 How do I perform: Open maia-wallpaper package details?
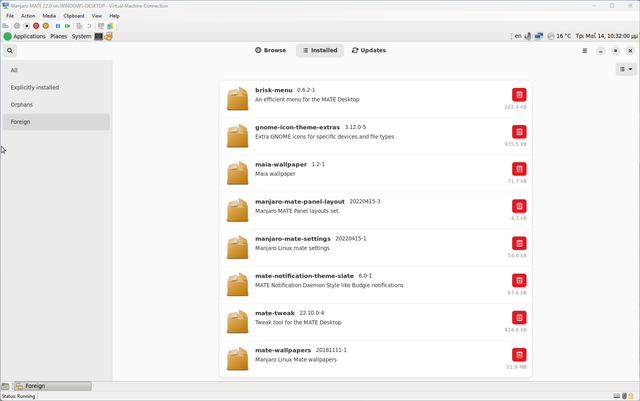click(376, 173)
